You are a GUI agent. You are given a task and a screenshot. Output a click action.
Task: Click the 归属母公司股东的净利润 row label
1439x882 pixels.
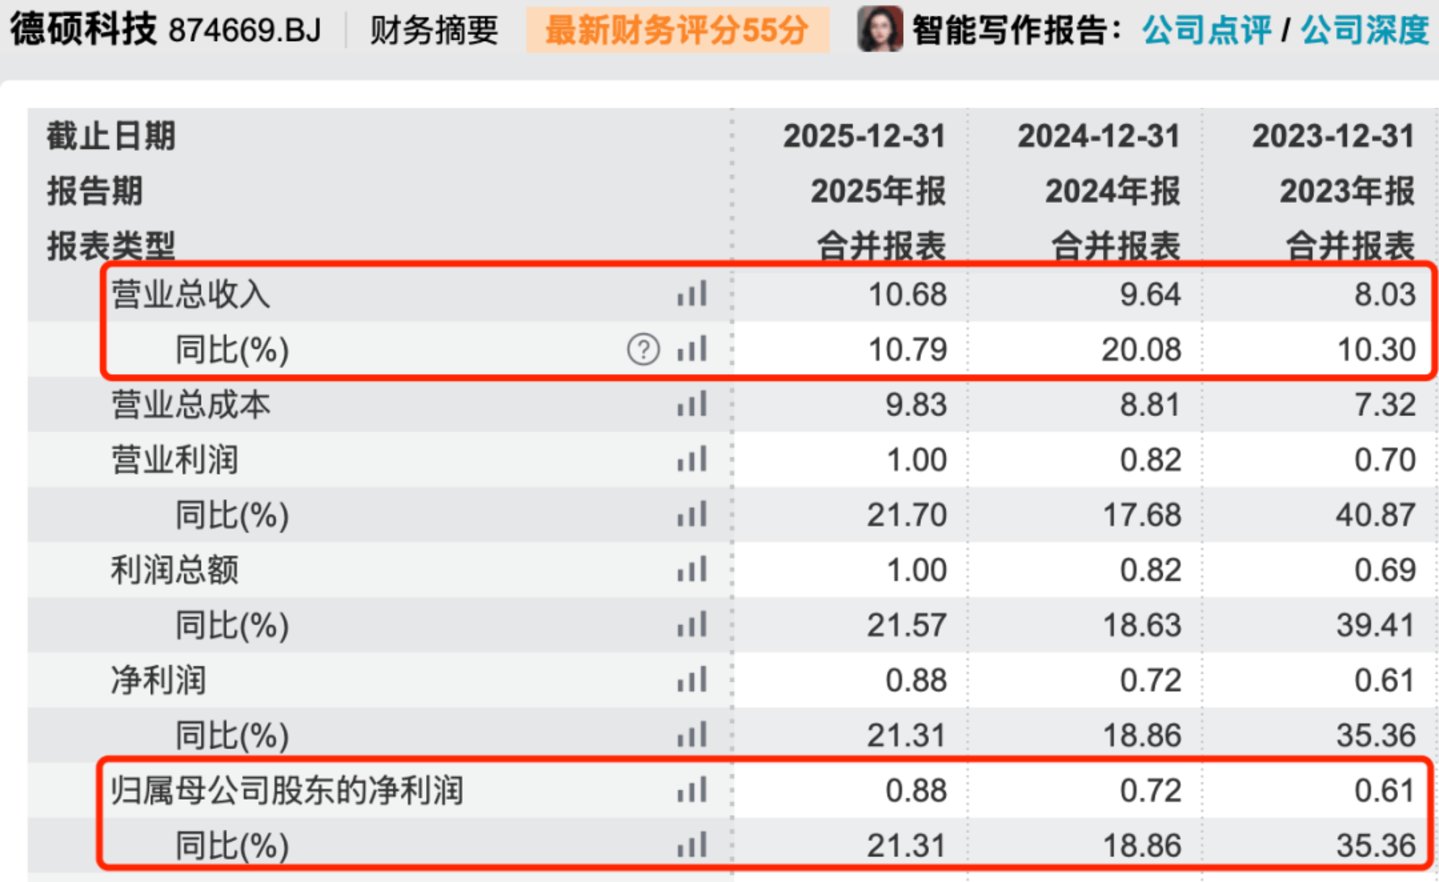[x=287, y=790]
